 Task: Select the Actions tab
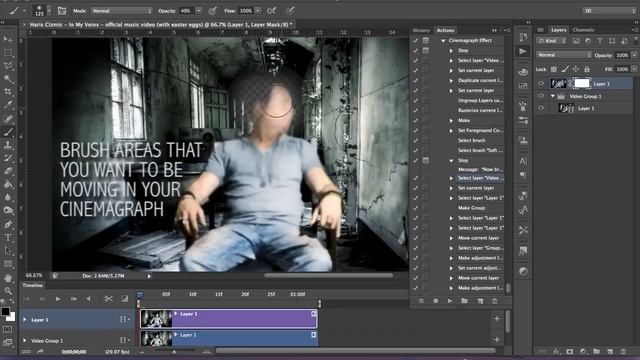445,30
